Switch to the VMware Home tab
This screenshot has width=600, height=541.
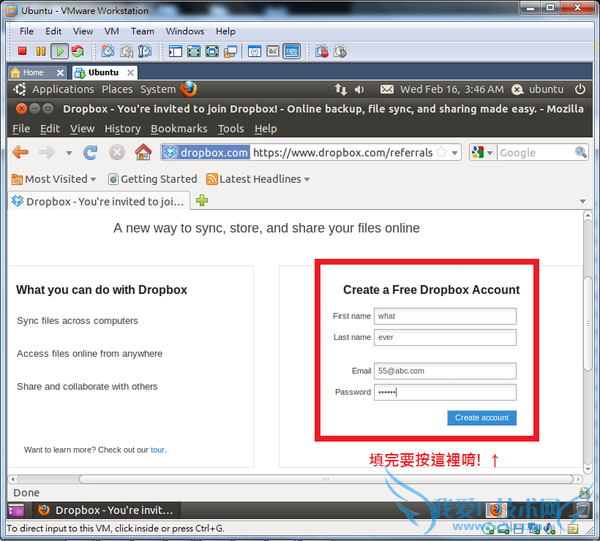pyautogui.click(x=33, y=72)
